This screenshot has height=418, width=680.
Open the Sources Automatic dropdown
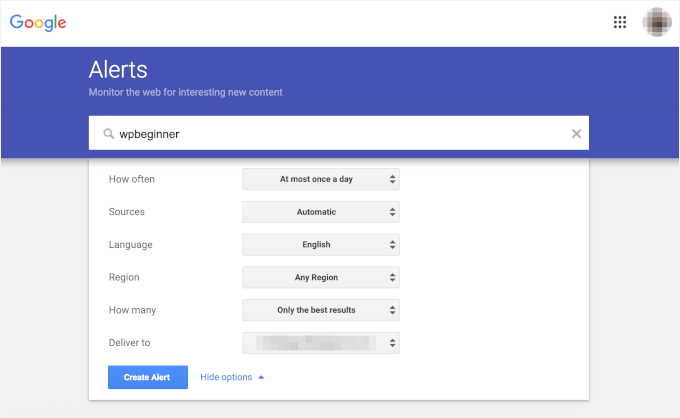pos(320,212)
